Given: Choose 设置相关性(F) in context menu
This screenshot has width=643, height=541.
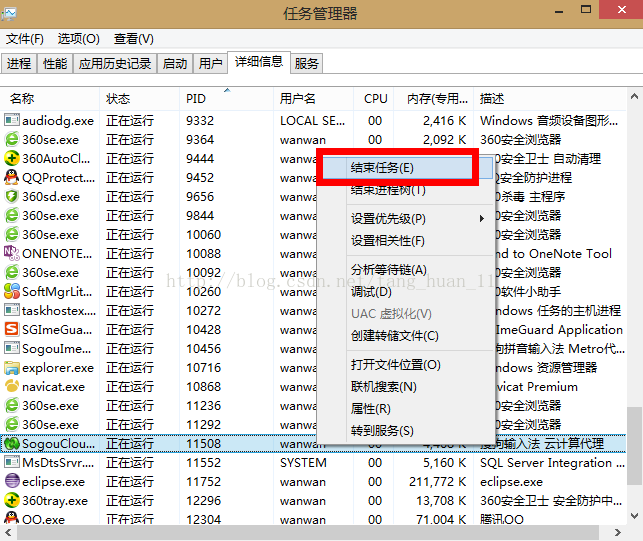Looking at the screenshot, I should 420,241.
